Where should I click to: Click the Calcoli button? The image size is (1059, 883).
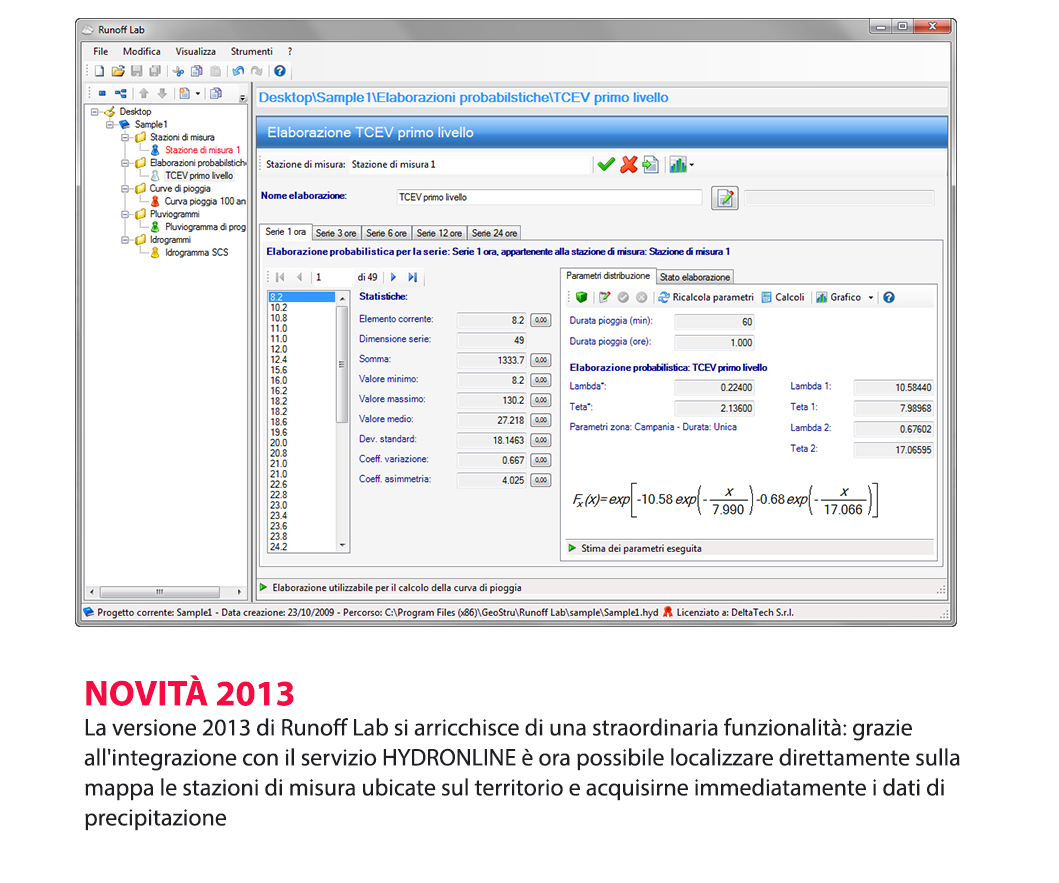(783, 297)
